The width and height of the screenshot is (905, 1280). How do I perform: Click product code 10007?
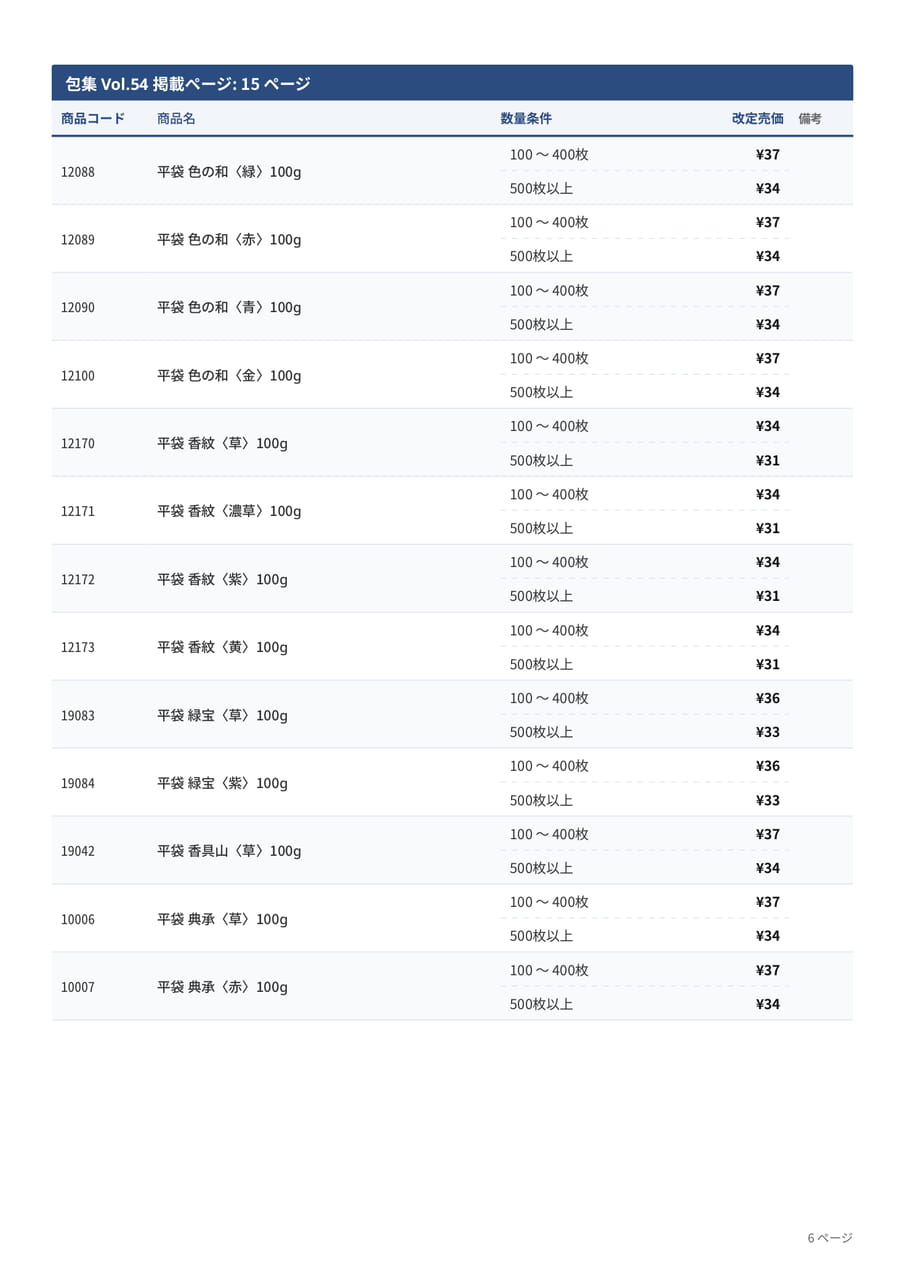(78, 987)
